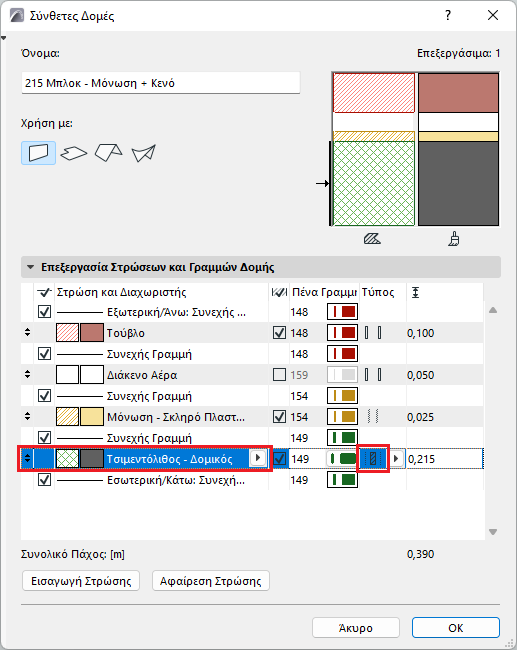Select the Shell use icon

(x=143, y=153)
